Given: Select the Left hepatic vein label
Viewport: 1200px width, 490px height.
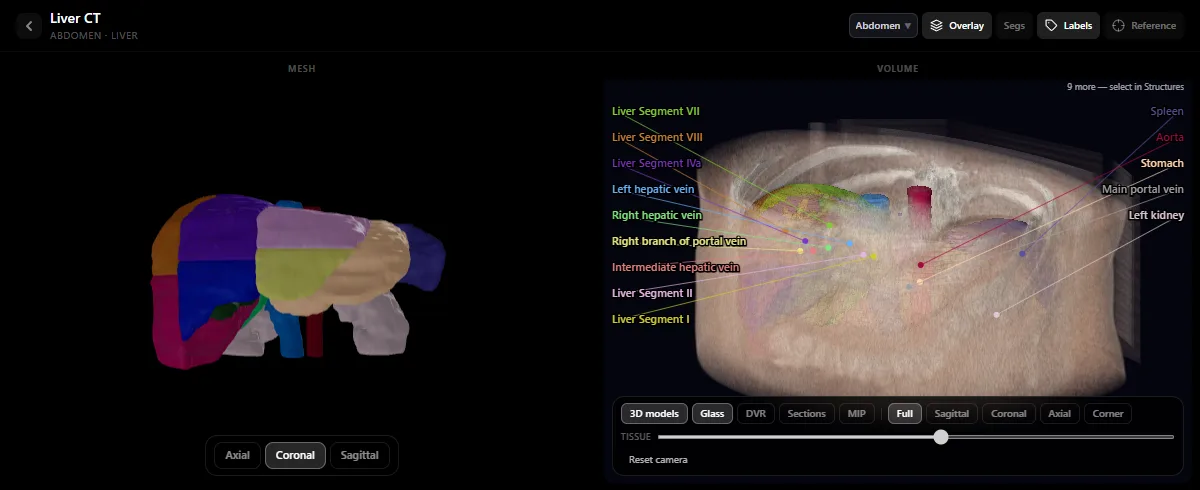Looking at the screenshot, I should tap(653, 189).
